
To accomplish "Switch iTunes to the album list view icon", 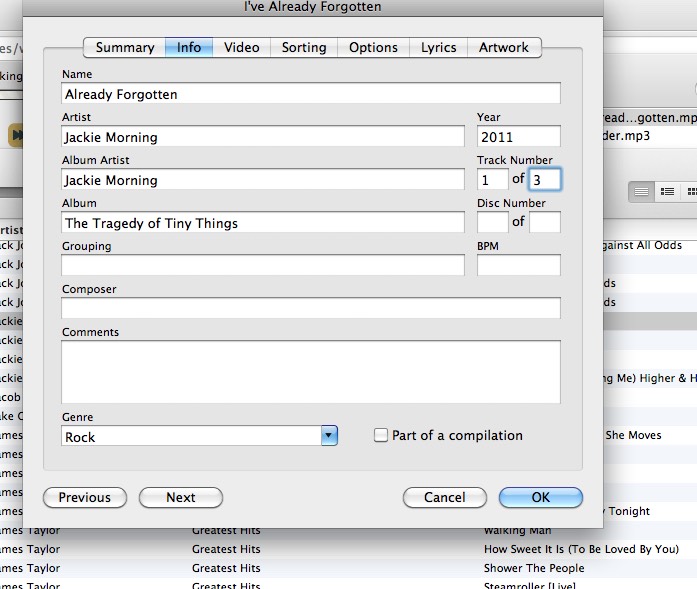I will [x=667, y=192].
